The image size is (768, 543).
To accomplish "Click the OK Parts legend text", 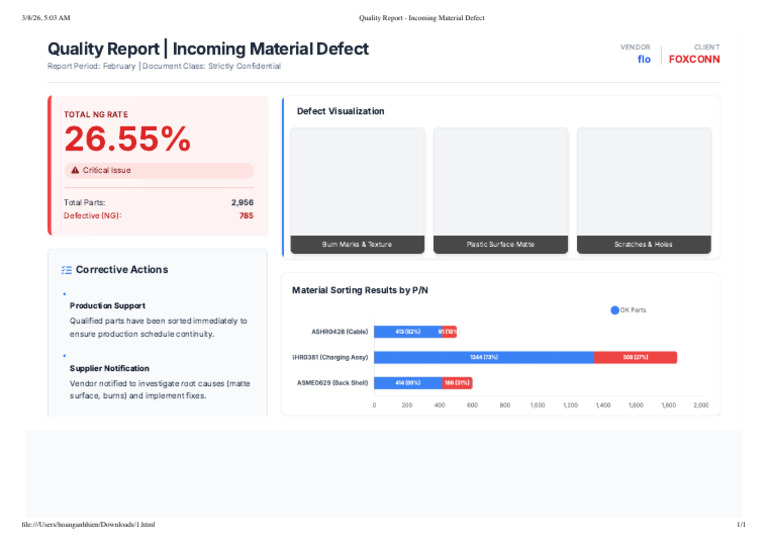I will 633,310.
